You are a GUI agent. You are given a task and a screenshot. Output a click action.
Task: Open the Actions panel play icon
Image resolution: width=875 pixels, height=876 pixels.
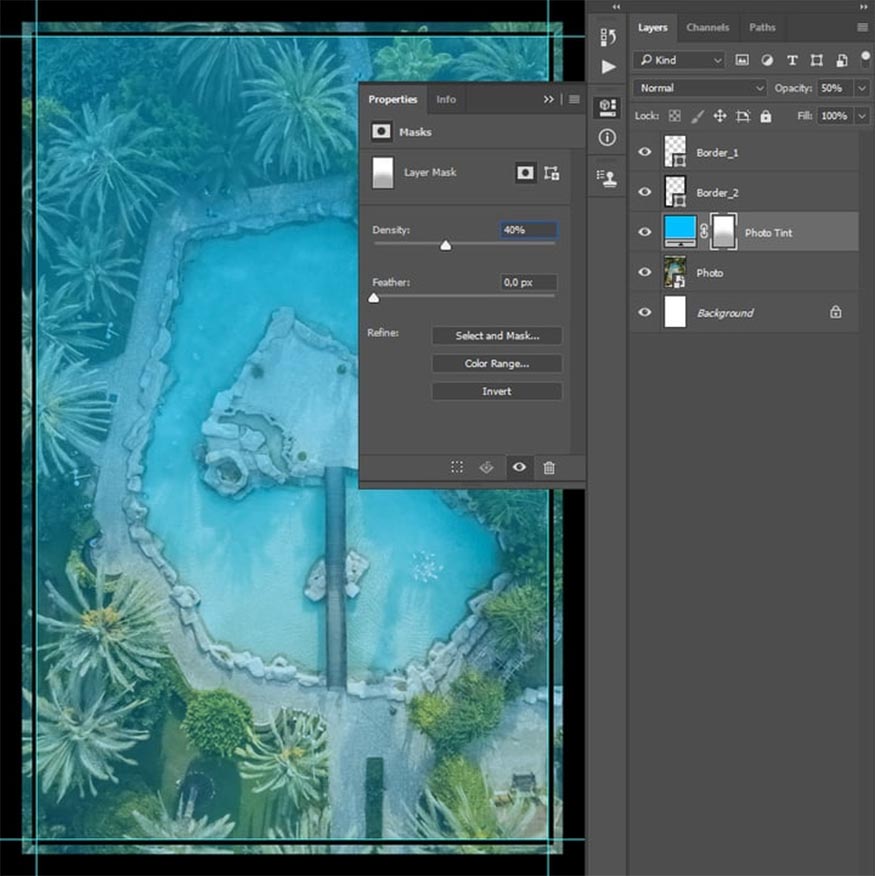608,66
